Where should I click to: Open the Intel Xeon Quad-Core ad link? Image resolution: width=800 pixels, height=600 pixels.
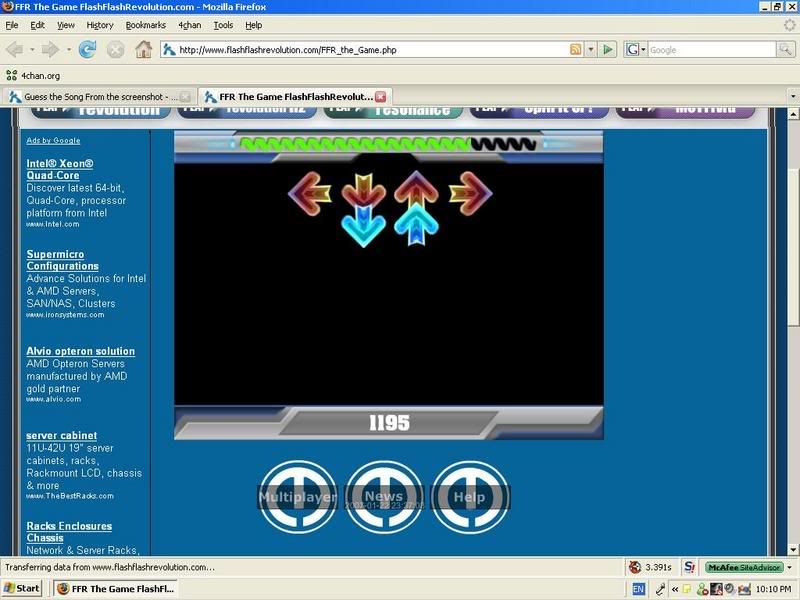[60, 169]
